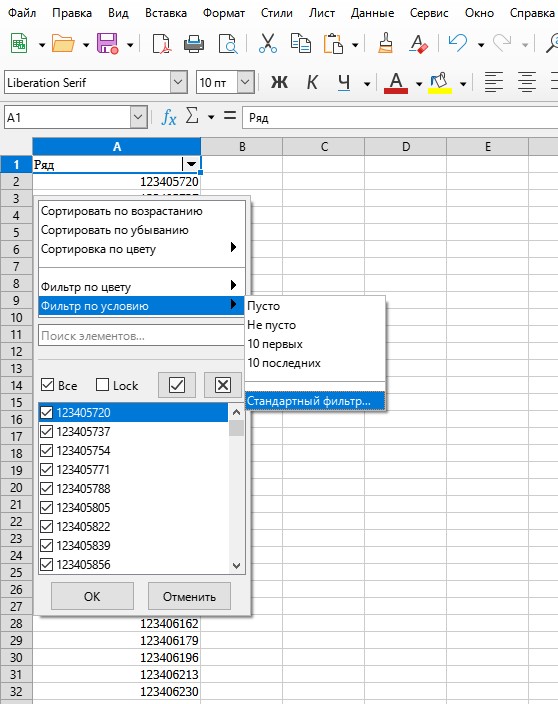558x704 pixels.
Task: Select Стандартный фильтр… option
Action: (315, 400)
